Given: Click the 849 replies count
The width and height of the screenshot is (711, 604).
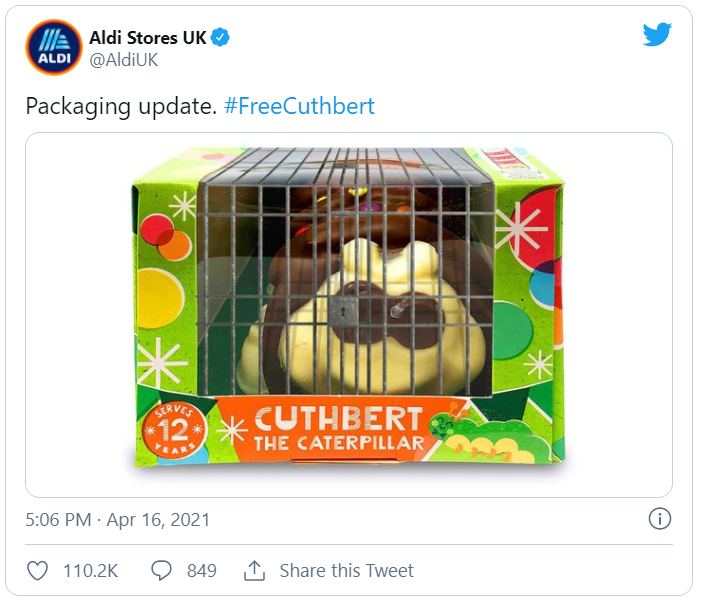Looking at the screenshot, I should pos(201,571).
